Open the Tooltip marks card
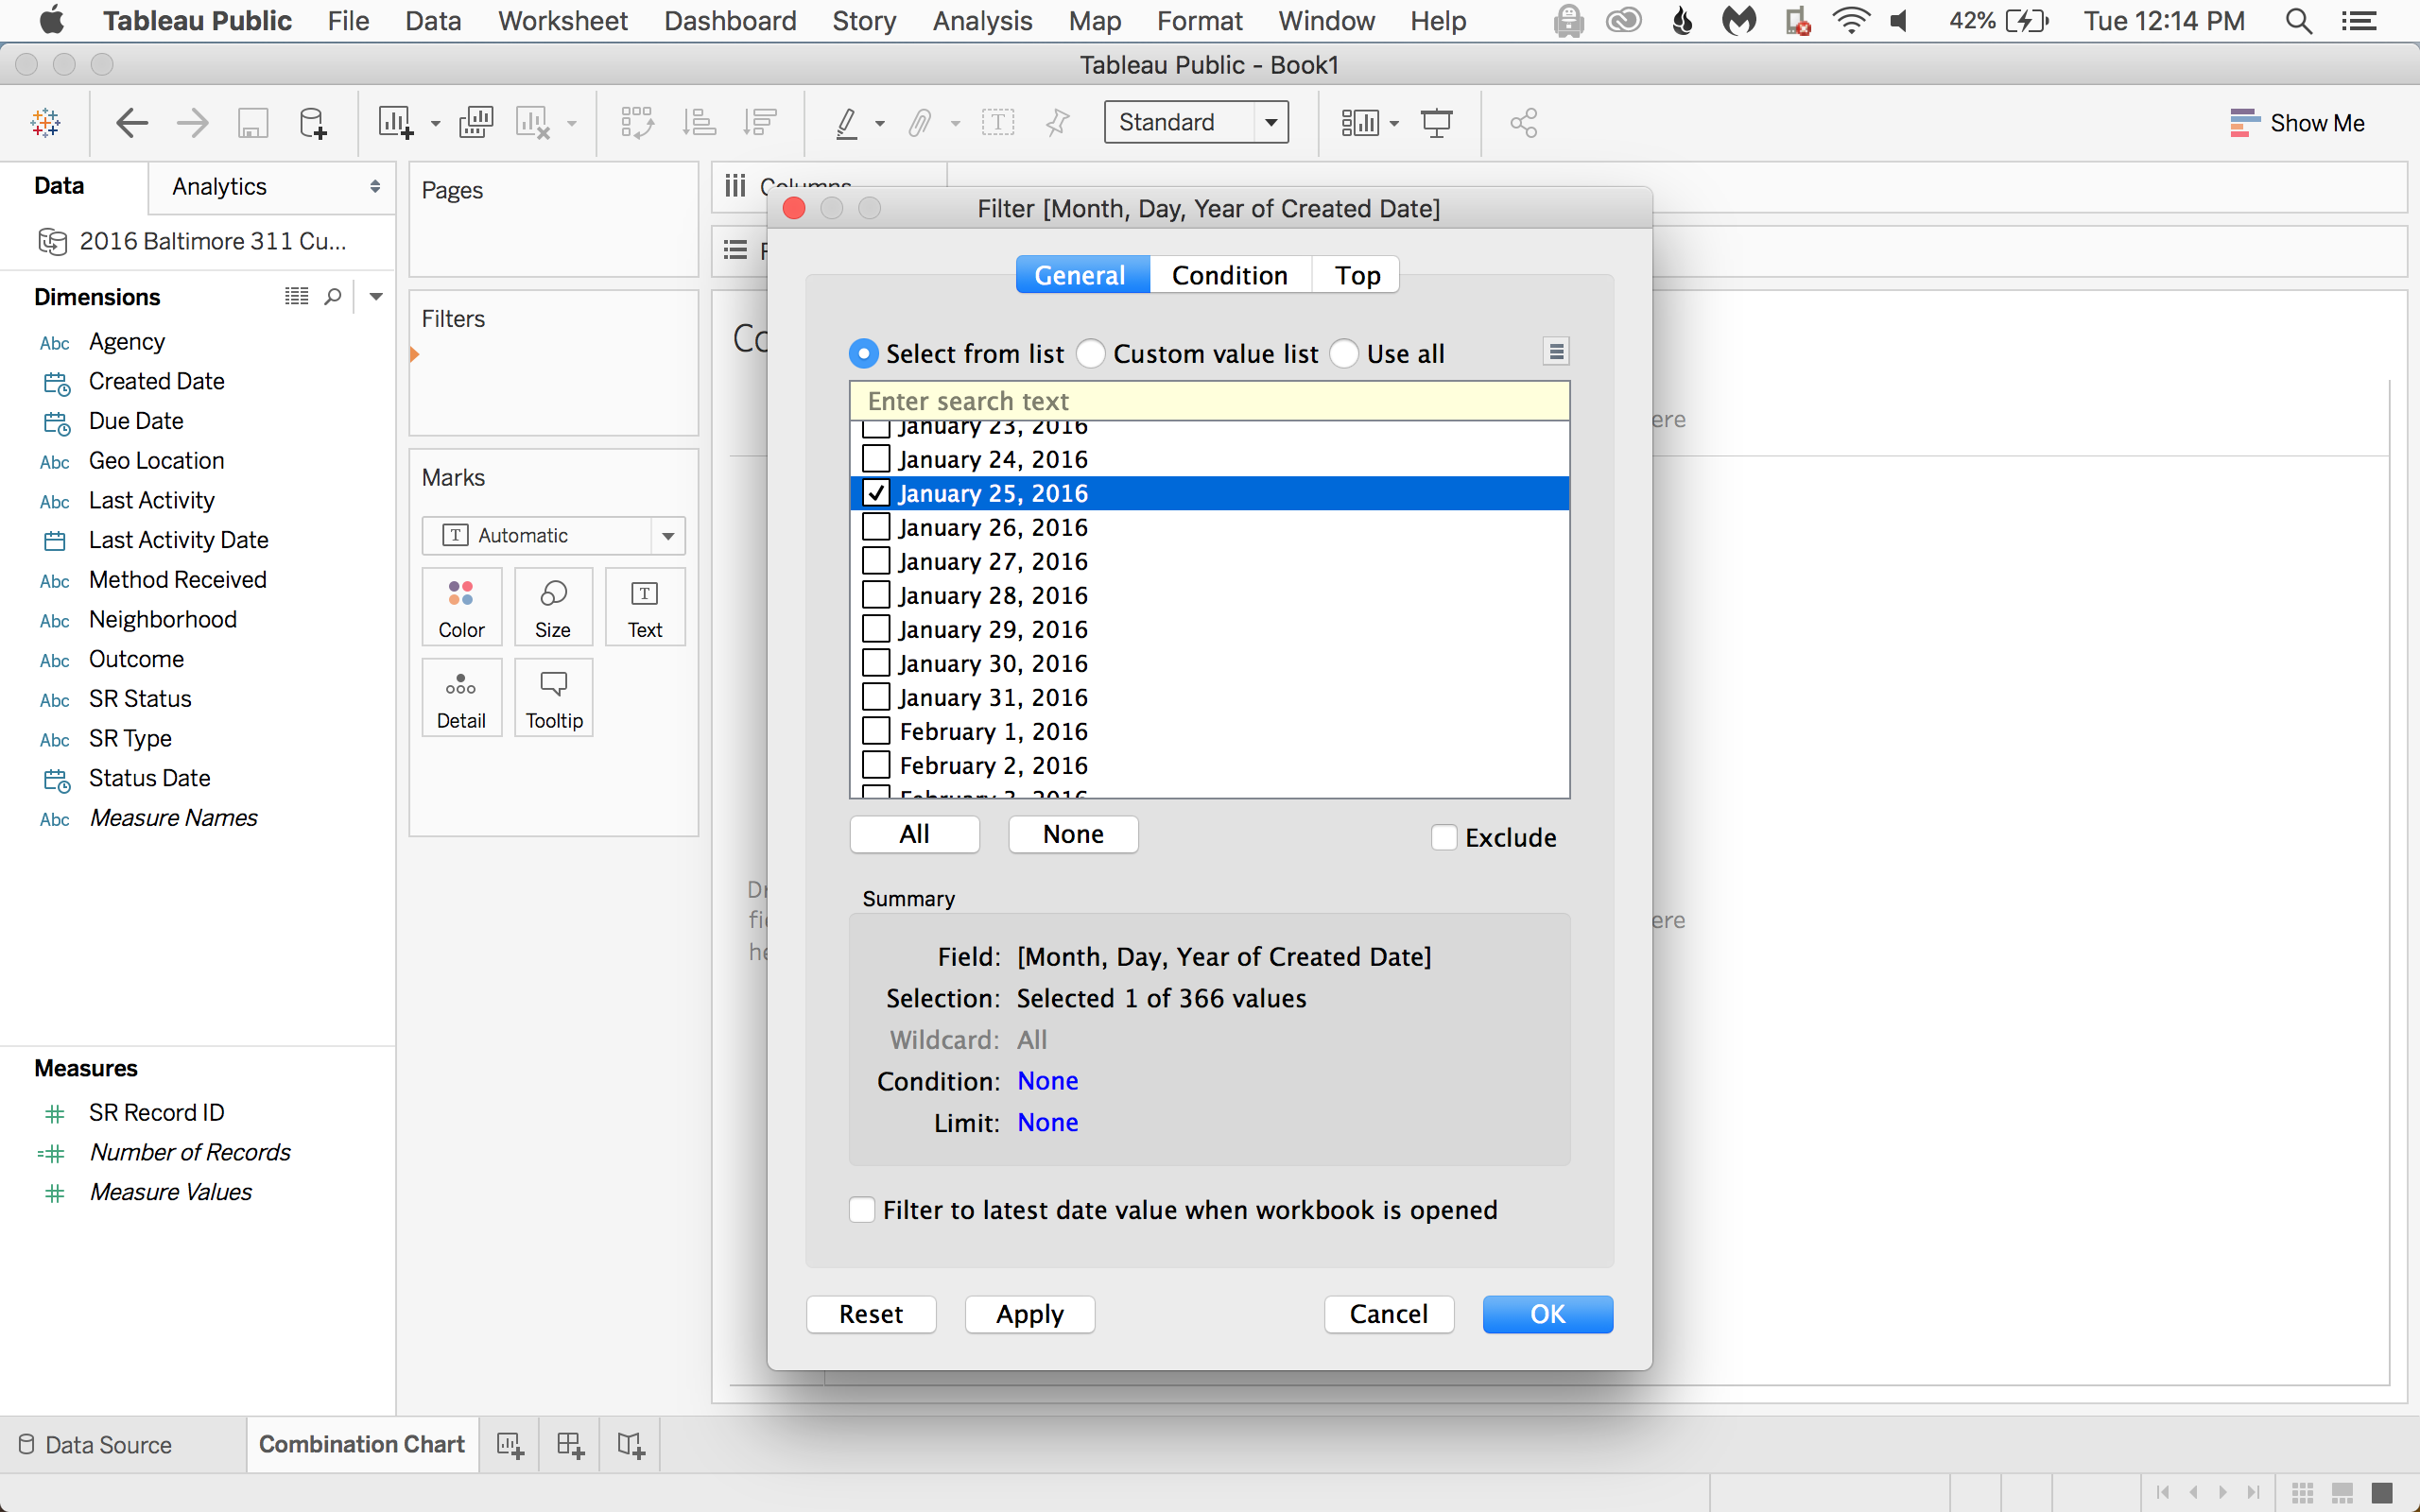This screenshot has width=2420, height=1512. coord(553,698)
